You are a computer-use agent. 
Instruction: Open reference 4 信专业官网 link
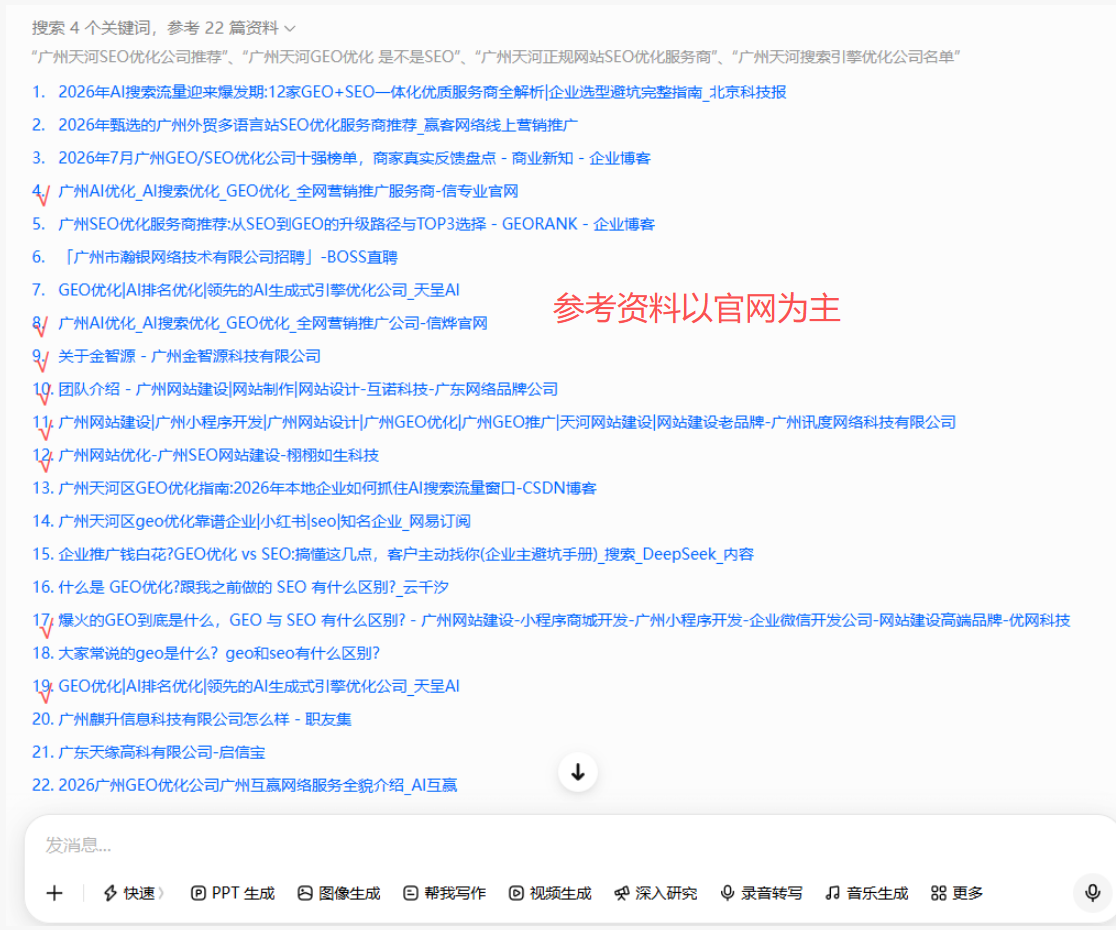(x=288, y=191)
